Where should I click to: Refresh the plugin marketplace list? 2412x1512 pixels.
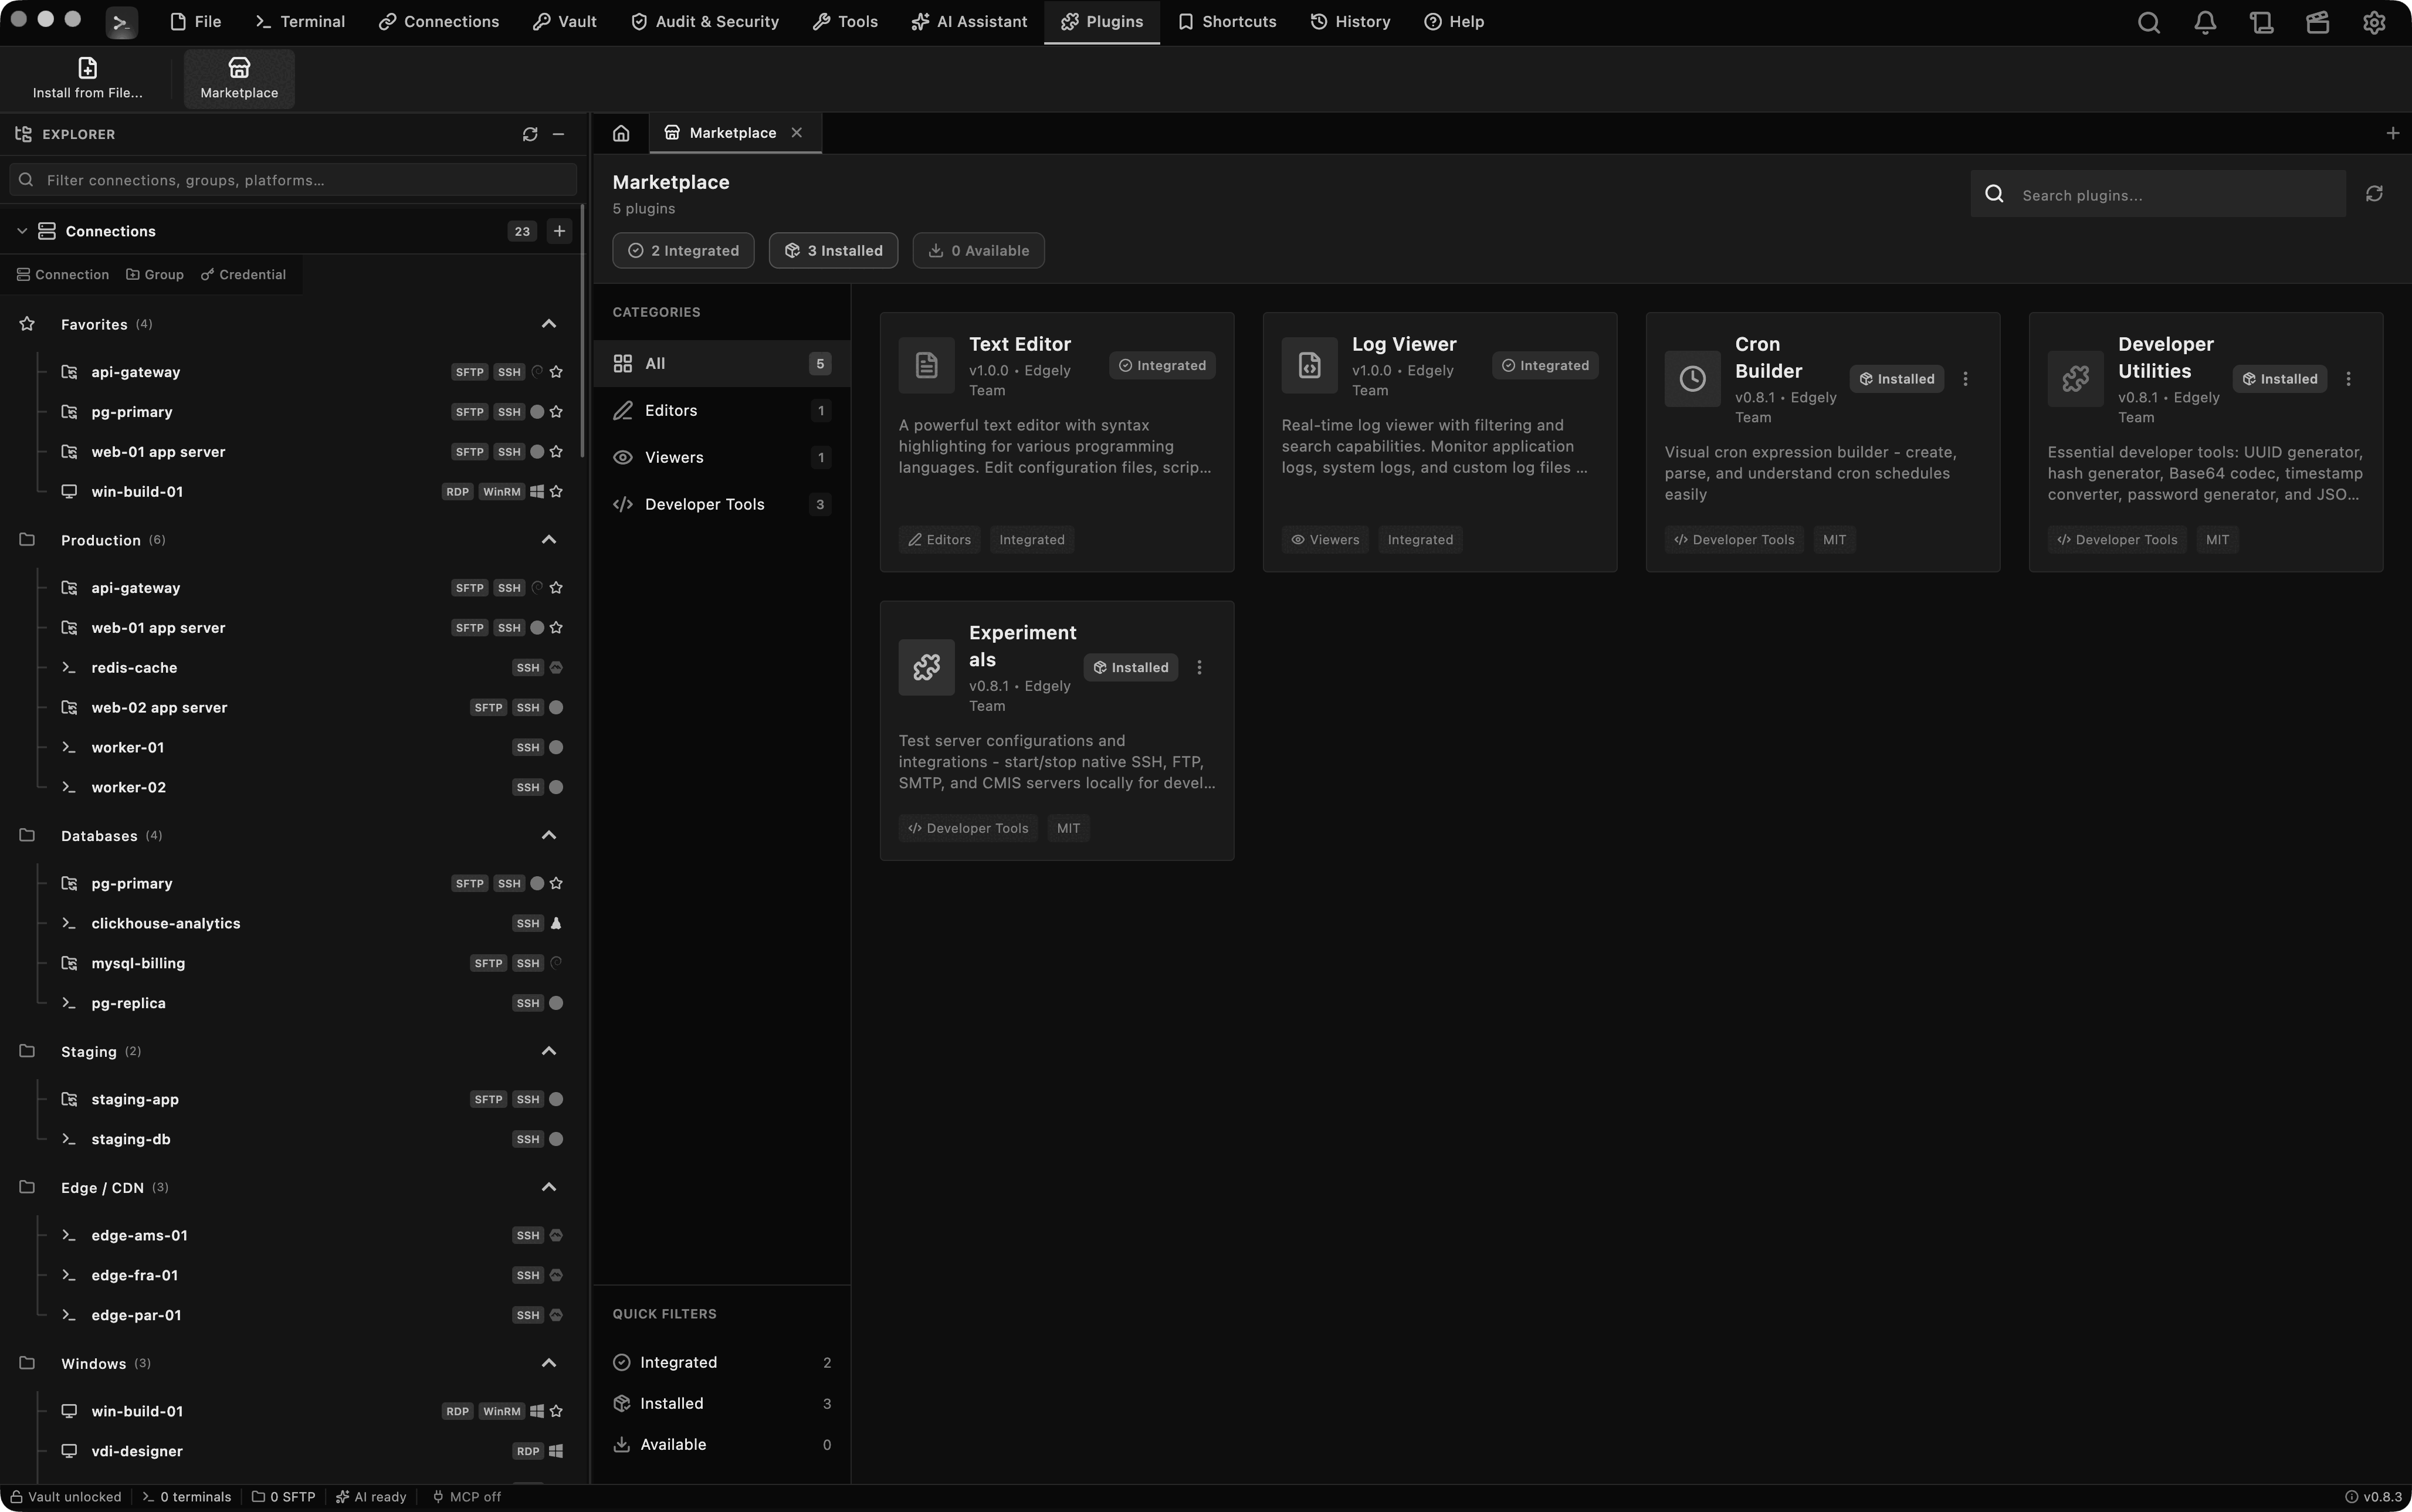click(x=2375, y=194)
